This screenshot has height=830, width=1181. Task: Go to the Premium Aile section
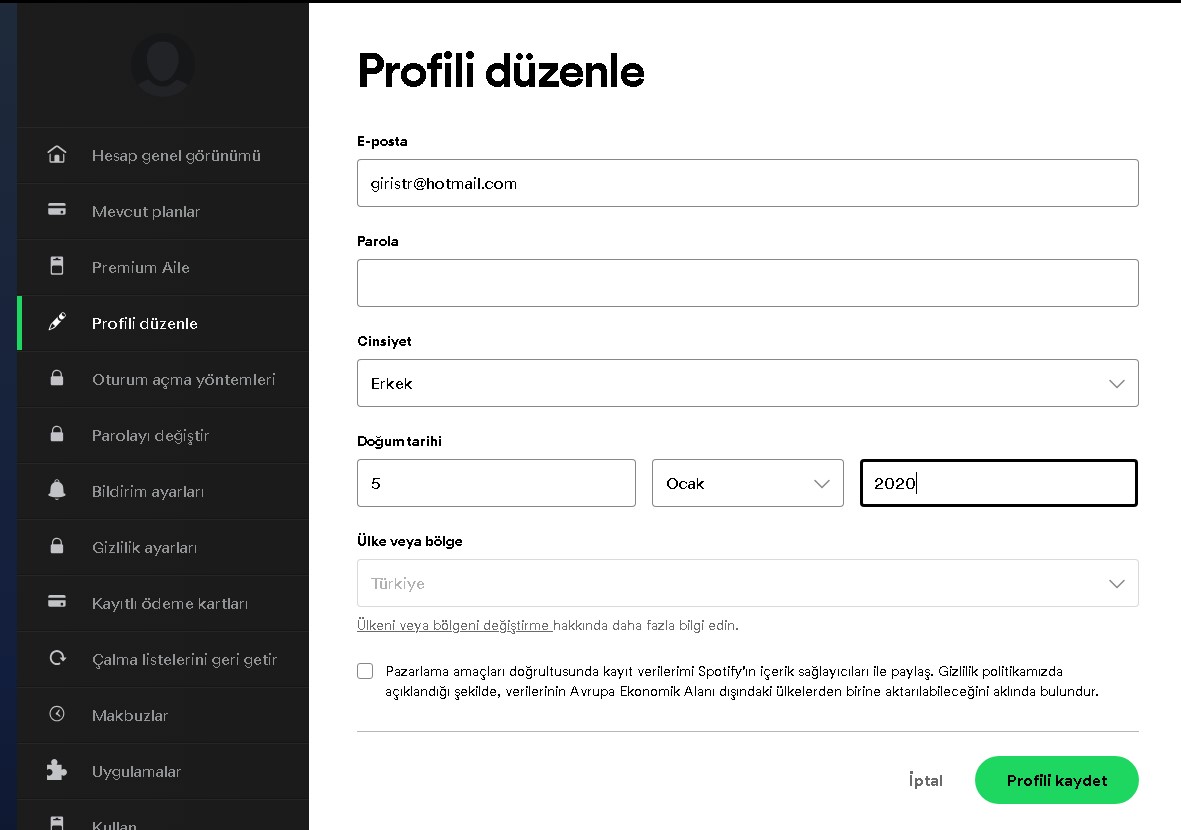click(140, 267)
